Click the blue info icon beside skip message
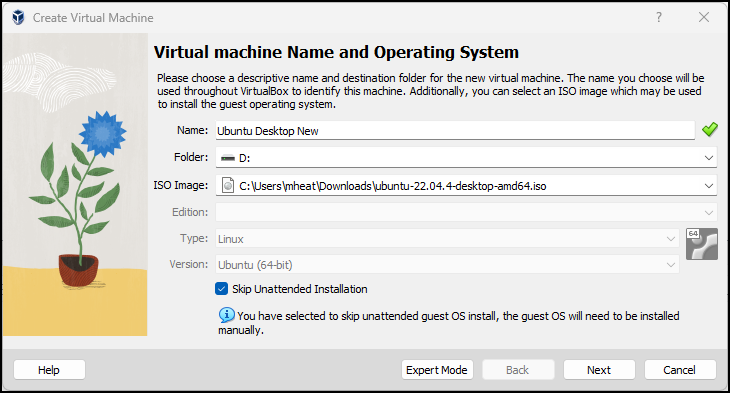This screenshot has height=393, width=730. point(227,315)
